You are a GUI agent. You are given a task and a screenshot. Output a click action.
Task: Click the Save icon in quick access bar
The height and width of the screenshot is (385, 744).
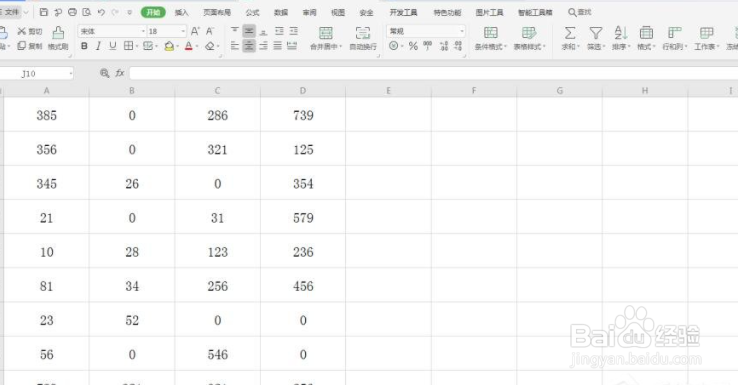pyautogui.click(x=44, y=12)
